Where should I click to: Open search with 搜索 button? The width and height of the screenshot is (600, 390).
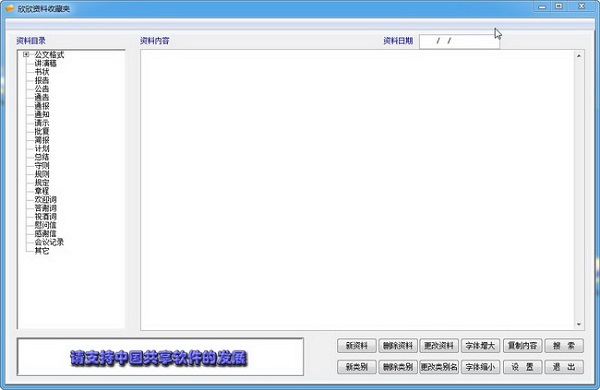pyautogui.click(x=564, y=346)
